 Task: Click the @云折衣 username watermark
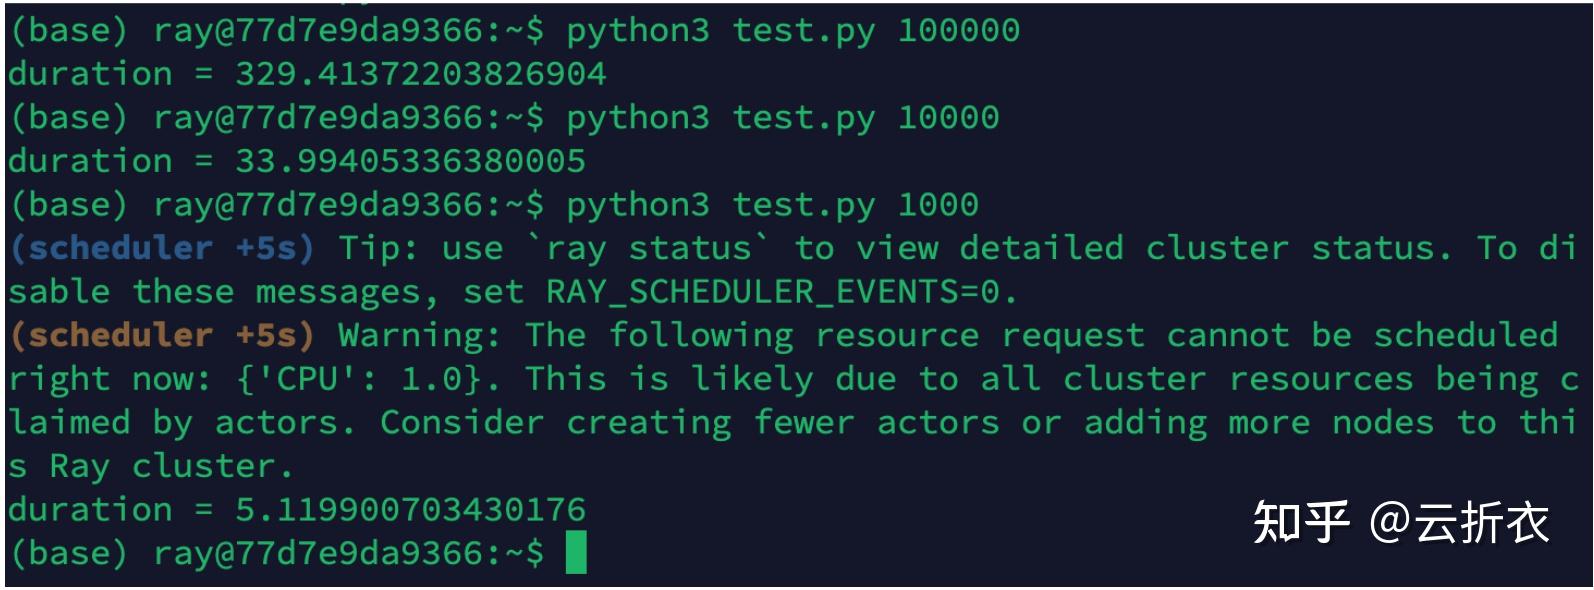pyautogui.click(x=1459, y=523)
